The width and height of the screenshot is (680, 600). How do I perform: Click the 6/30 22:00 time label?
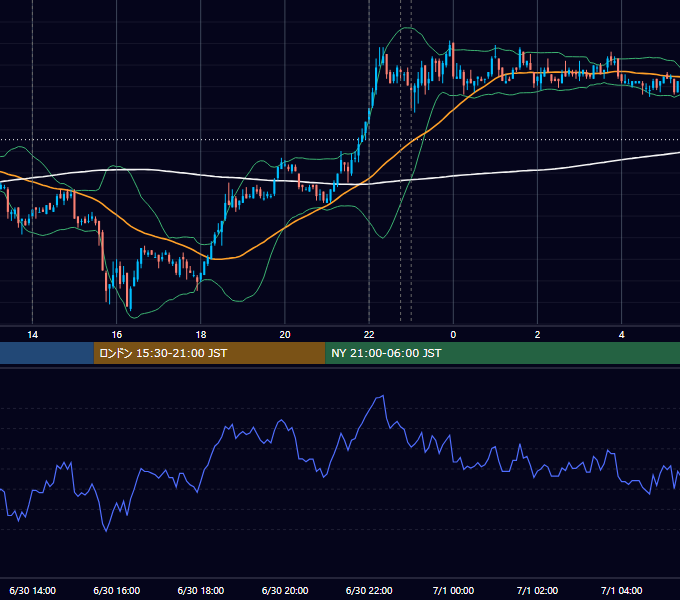coord(369,590)
